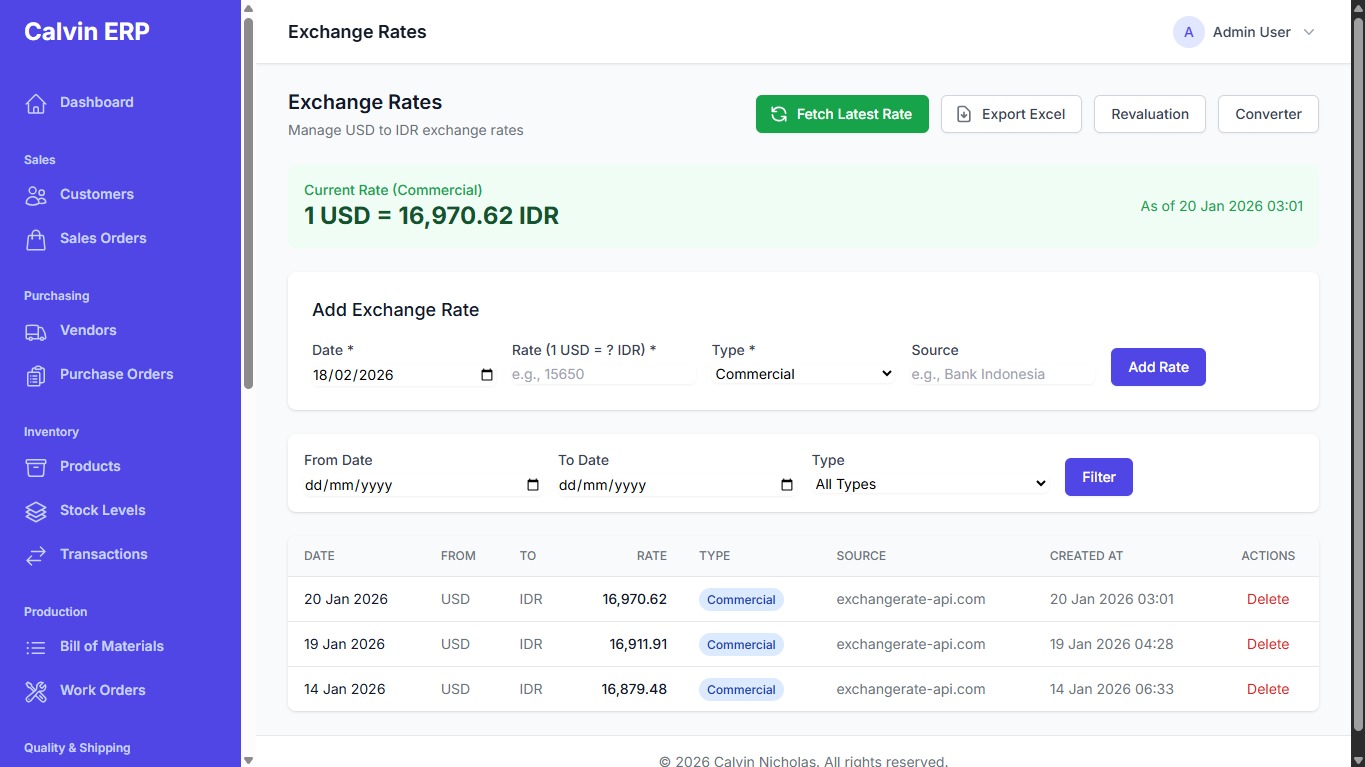1365x767 pixels.
Task: Expand the All Types filter dropdown
Action: pyautogui.click(x=930, y=484)
